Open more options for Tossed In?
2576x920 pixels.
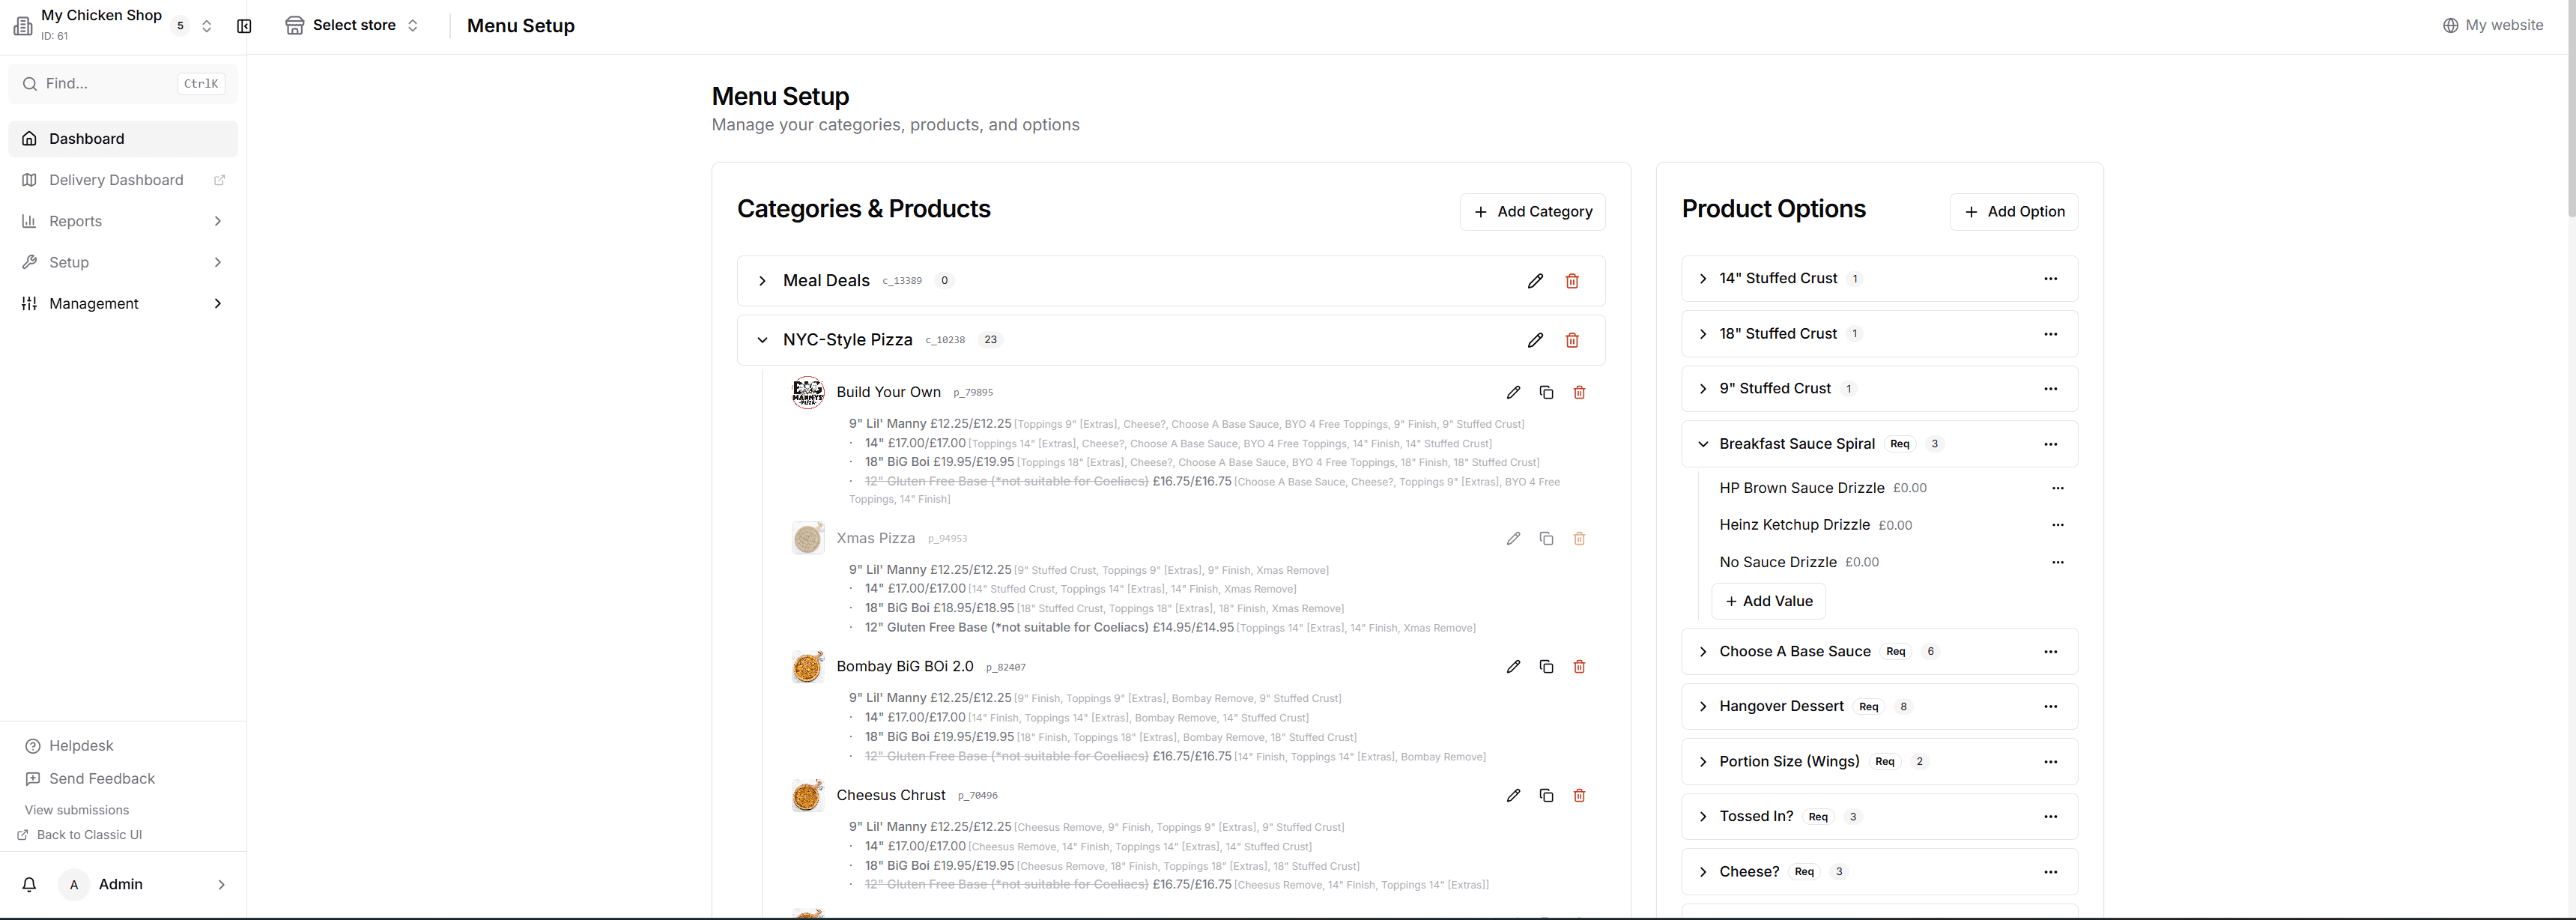click(2050, 817)
